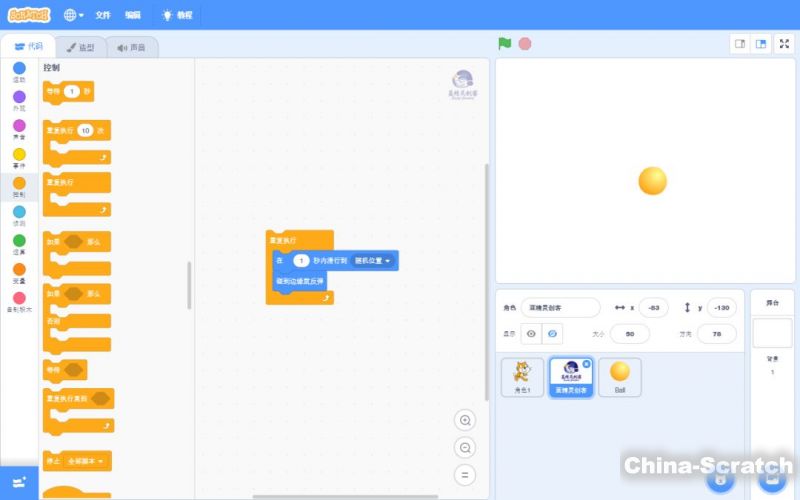Open the add extension button
The width and height of the screenshot is (800, 500).
tap(19, 481)
